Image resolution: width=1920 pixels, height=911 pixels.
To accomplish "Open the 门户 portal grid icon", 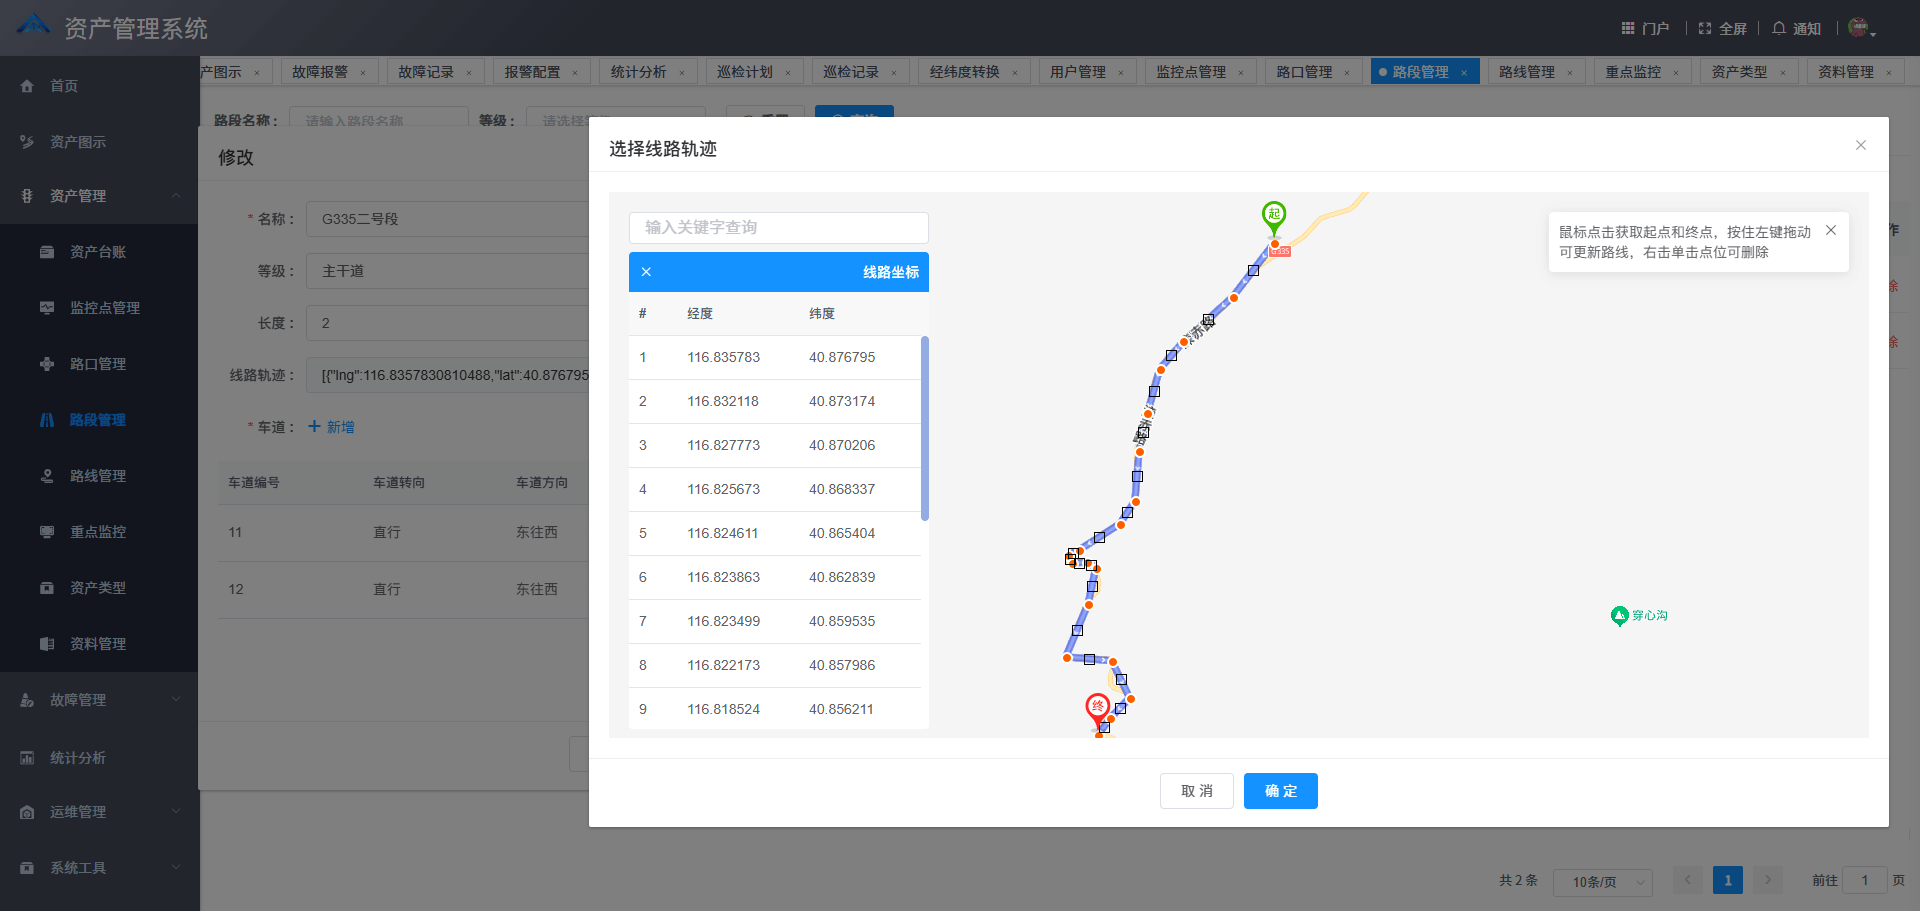I will click(x=1628, y=28).
